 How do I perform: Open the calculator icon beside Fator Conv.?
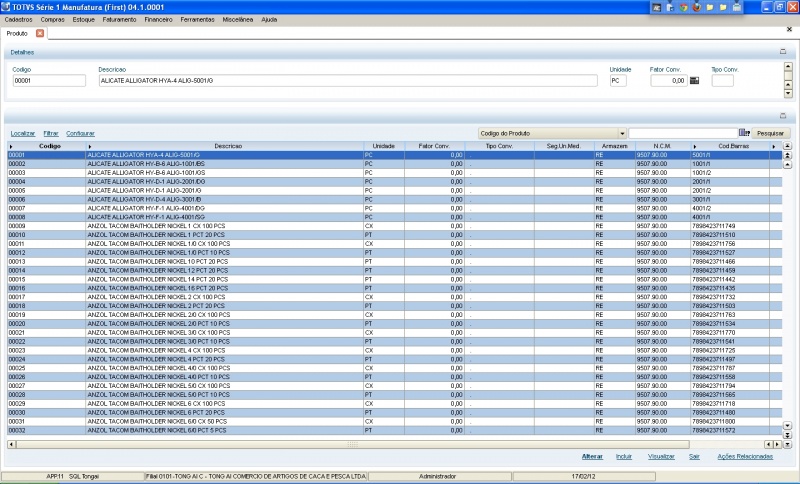[695, 80]
